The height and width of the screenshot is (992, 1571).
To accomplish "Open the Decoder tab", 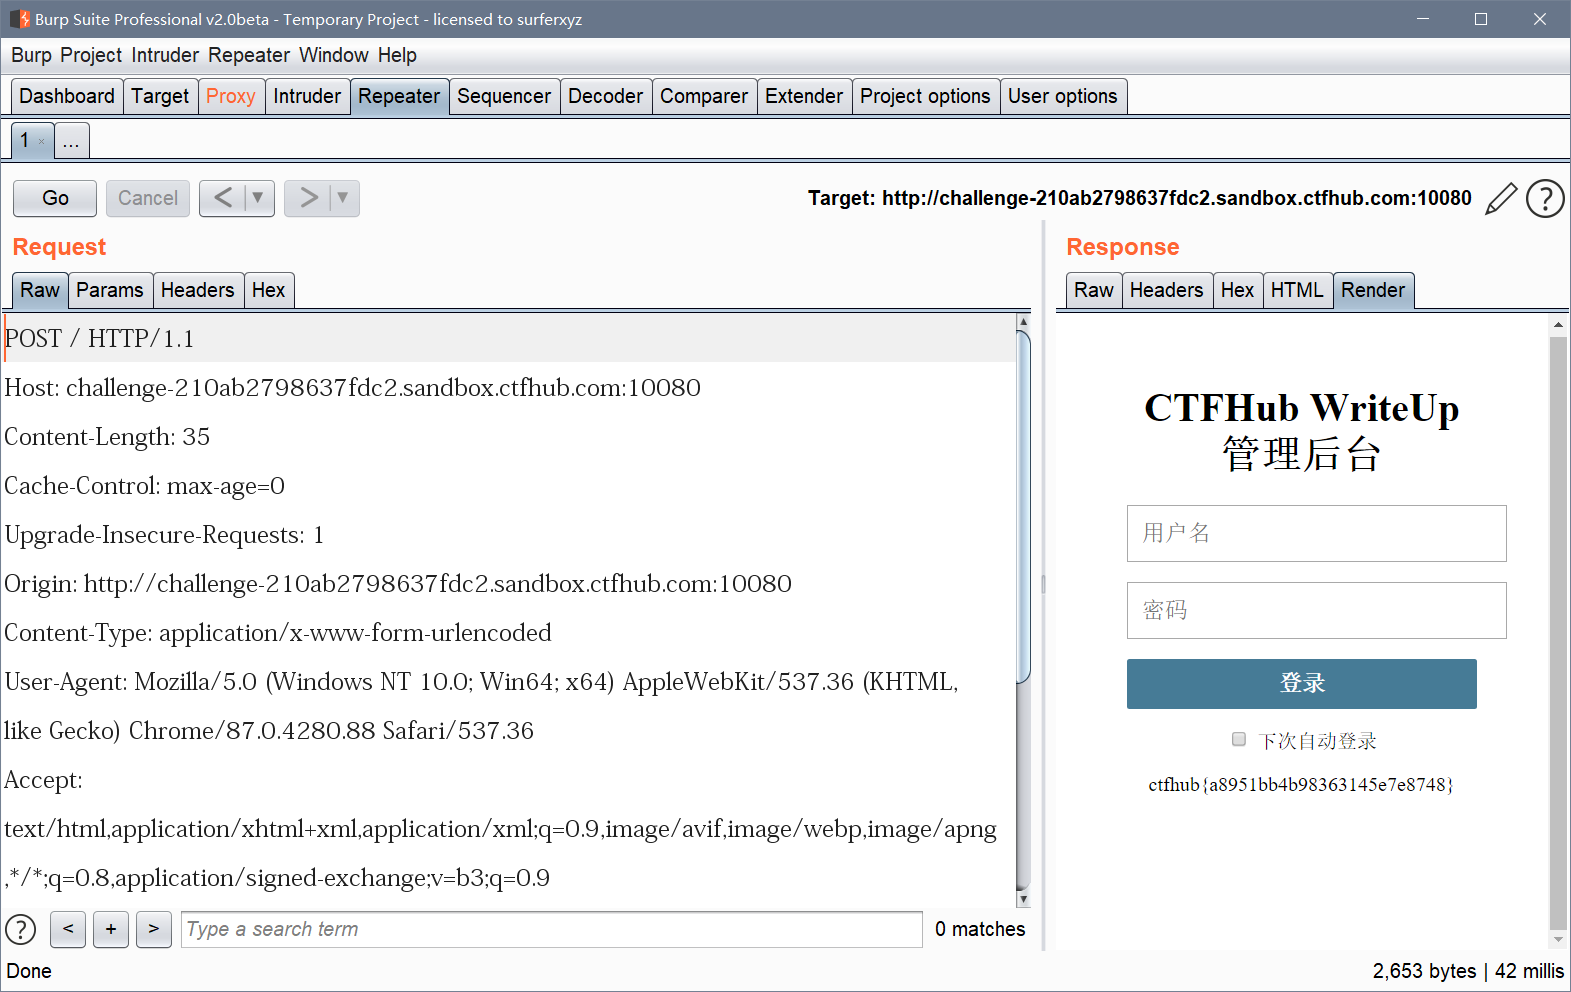I will [x=606, y=96].
